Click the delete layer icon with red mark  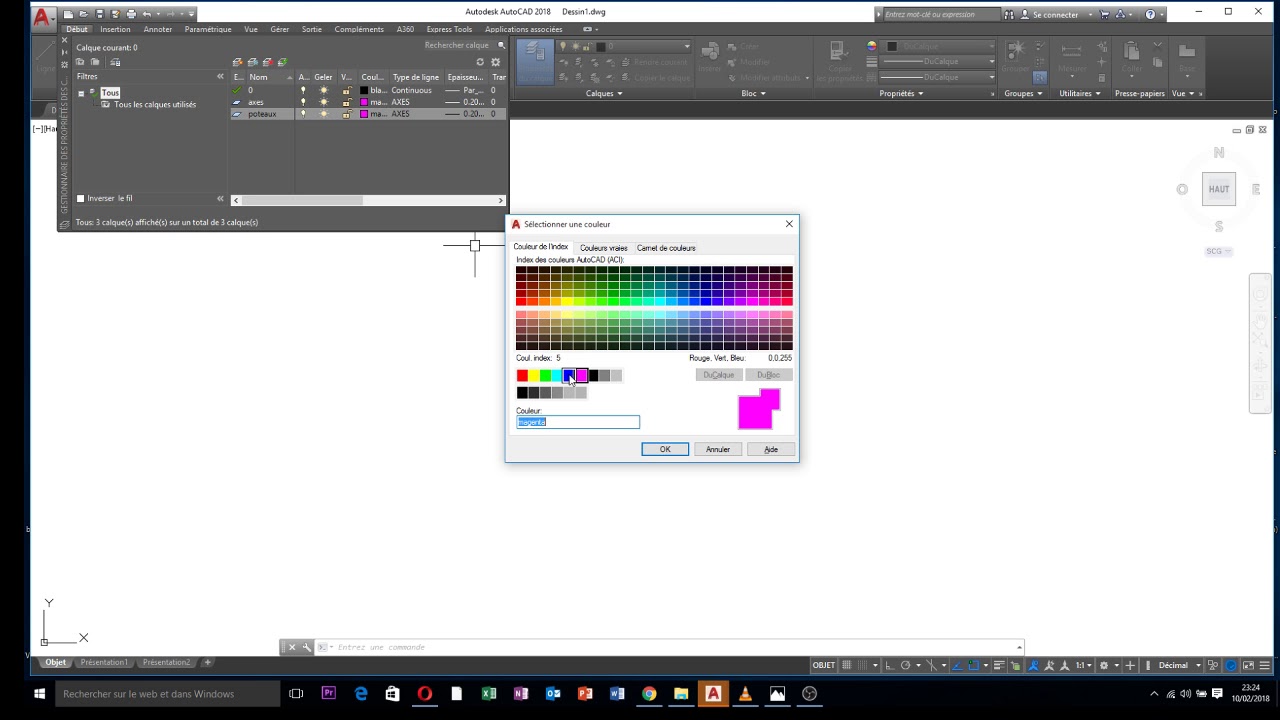tap(267, 62)
